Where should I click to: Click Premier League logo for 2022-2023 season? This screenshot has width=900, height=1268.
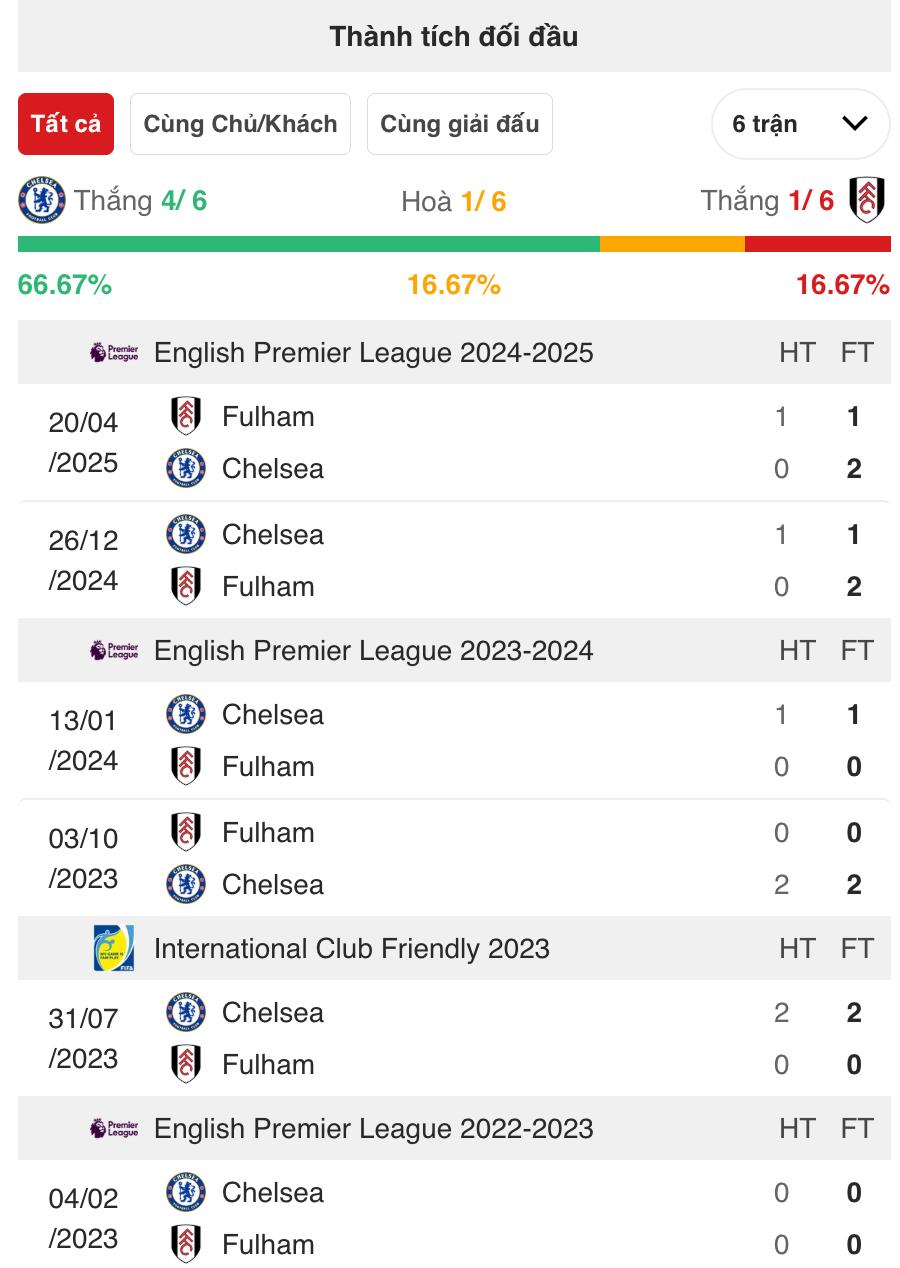(114, 1128)
